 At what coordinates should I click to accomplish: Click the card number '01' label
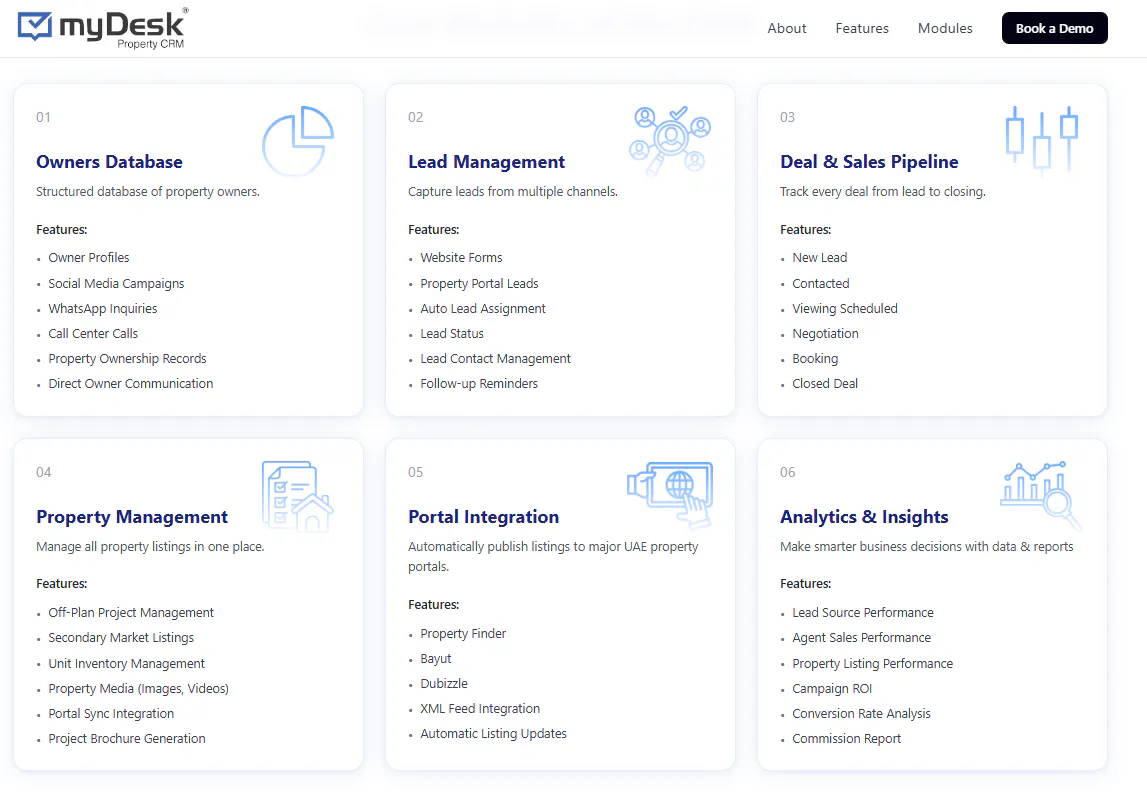(x=43, y=117)
